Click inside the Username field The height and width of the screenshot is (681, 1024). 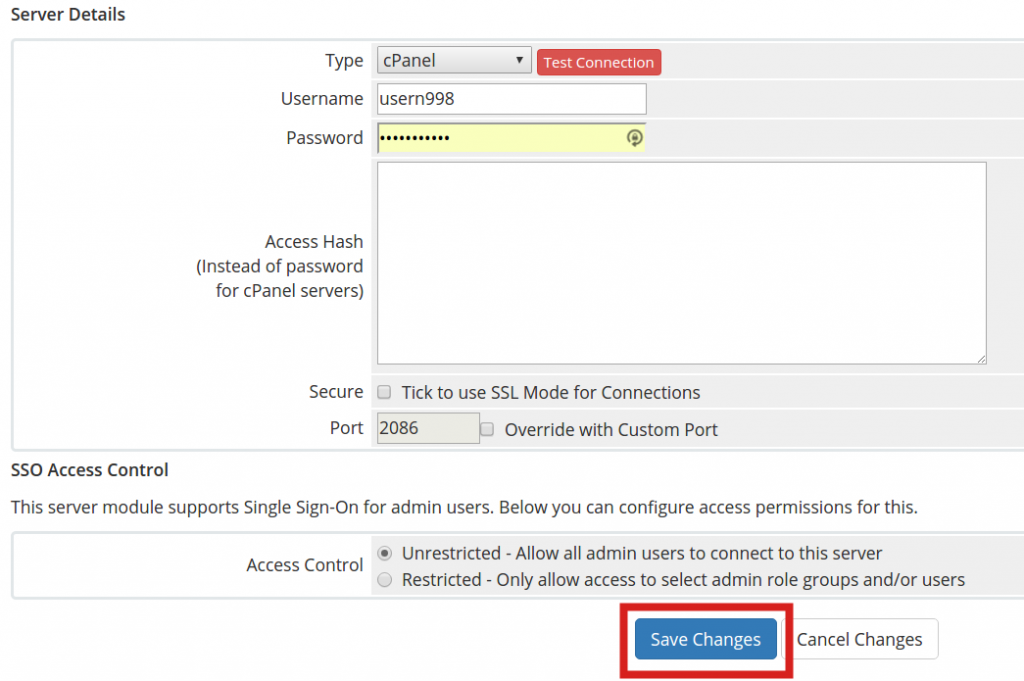click(x=510, y=99)
